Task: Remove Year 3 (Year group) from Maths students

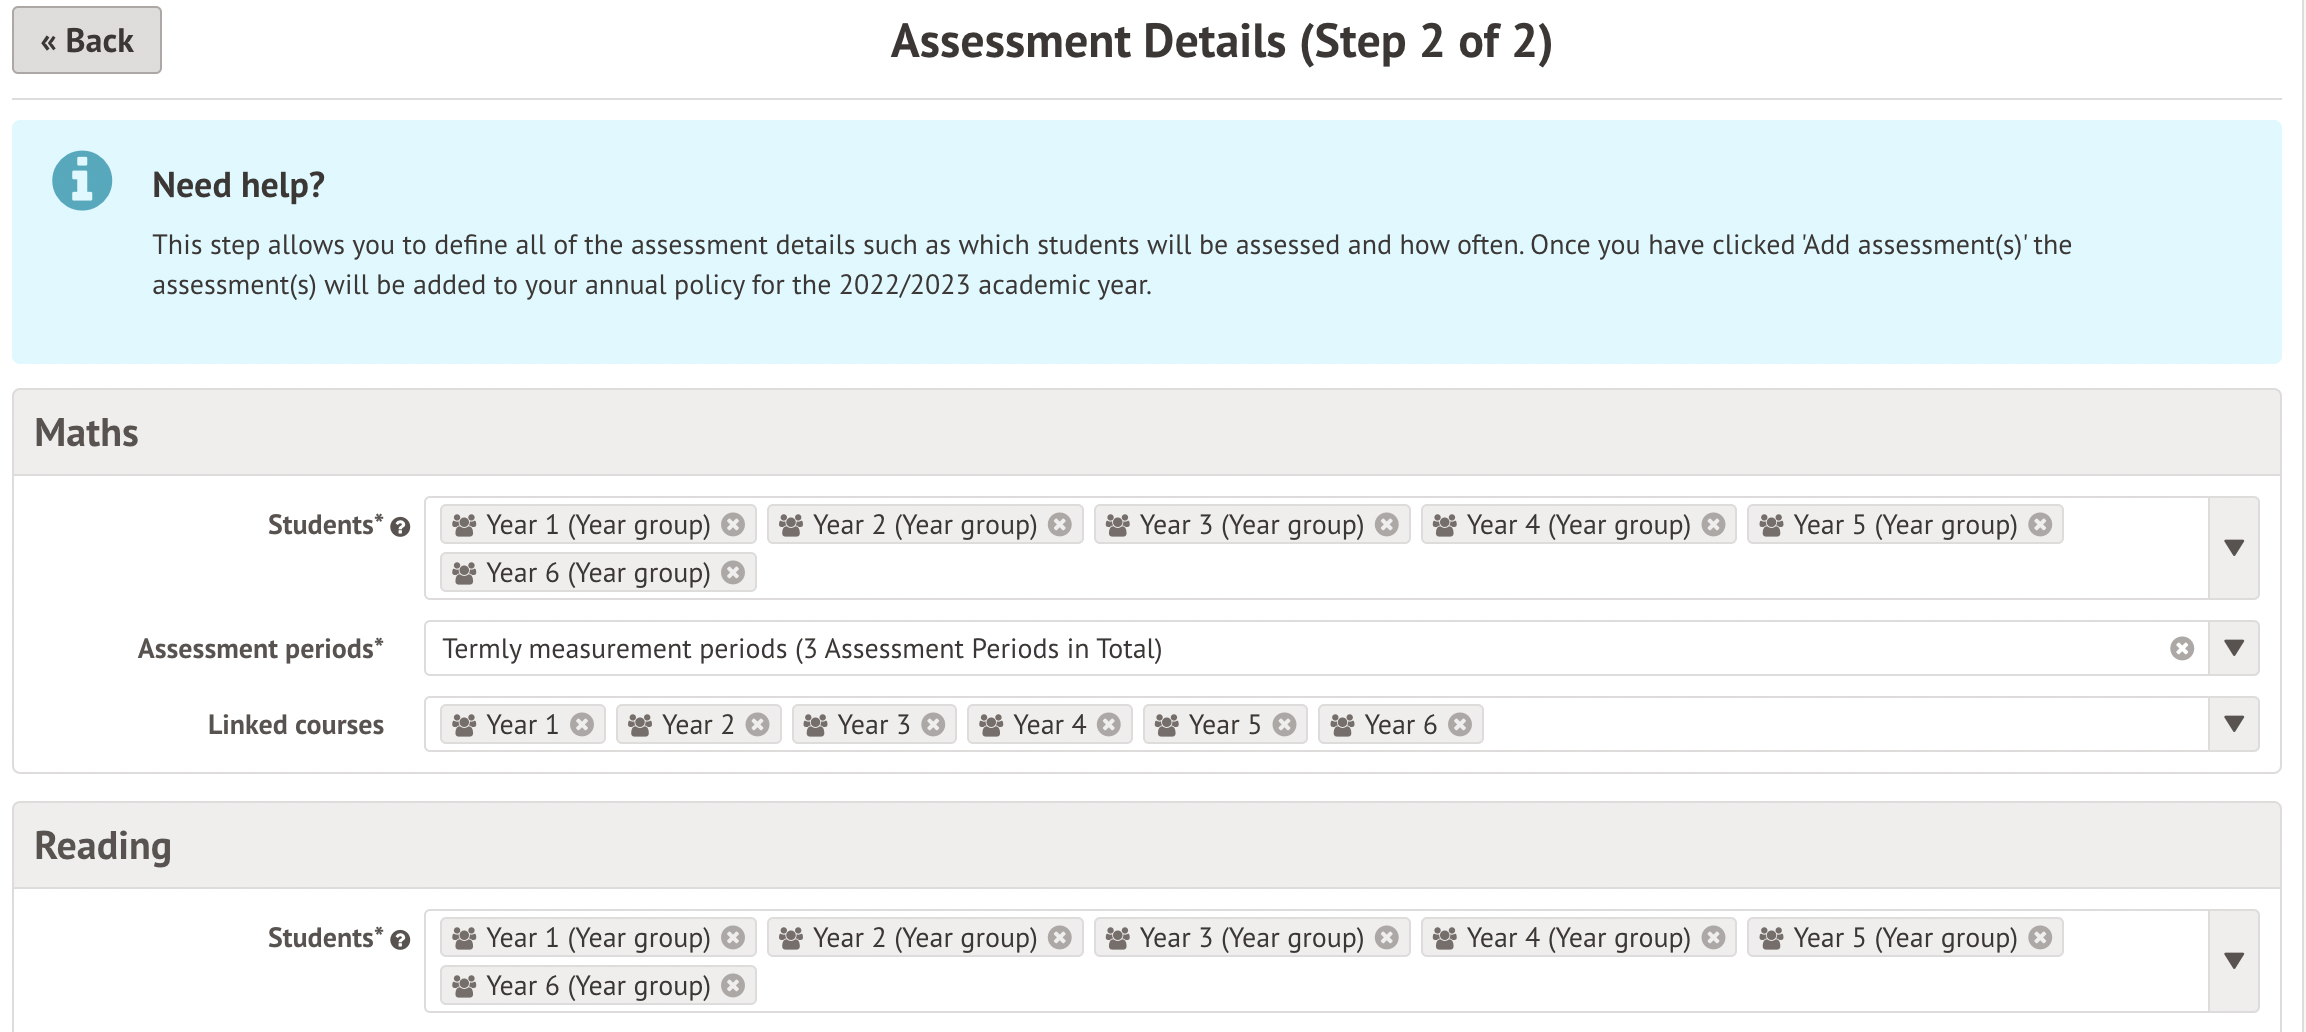Action: click(1387, 525)
